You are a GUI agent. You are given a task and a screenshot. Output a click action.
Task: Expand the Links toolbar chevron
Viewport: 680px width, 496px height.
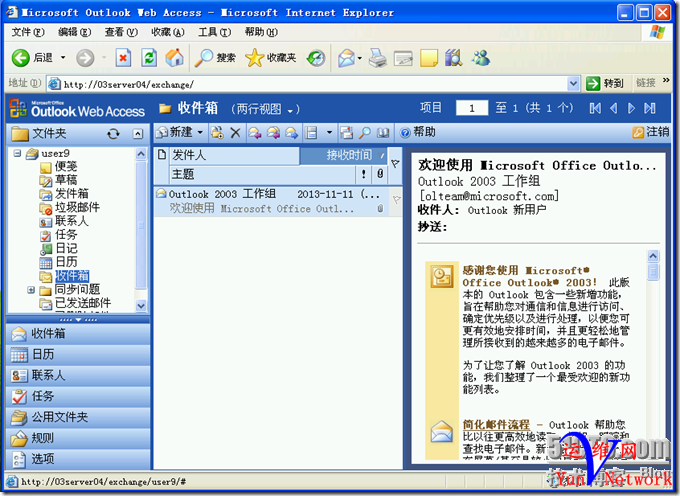666,80
